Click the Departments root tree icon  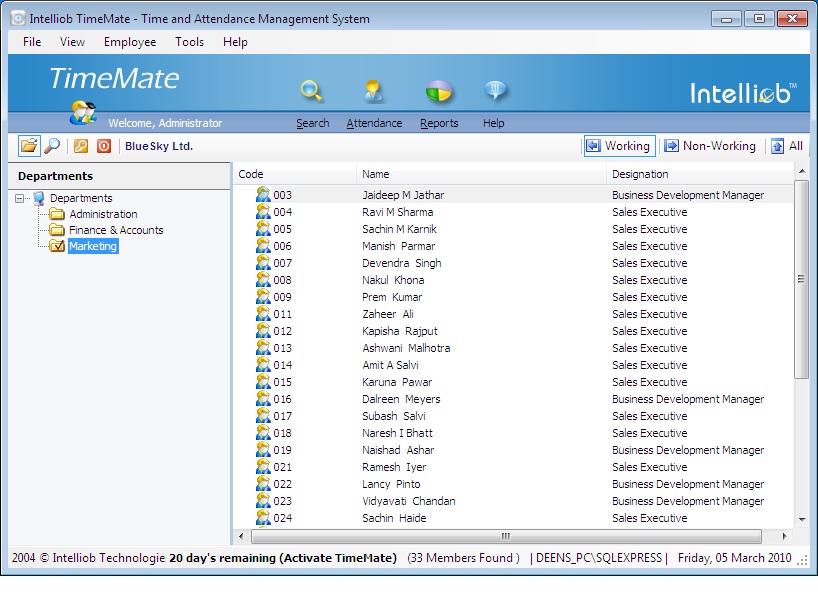[39, 198]
